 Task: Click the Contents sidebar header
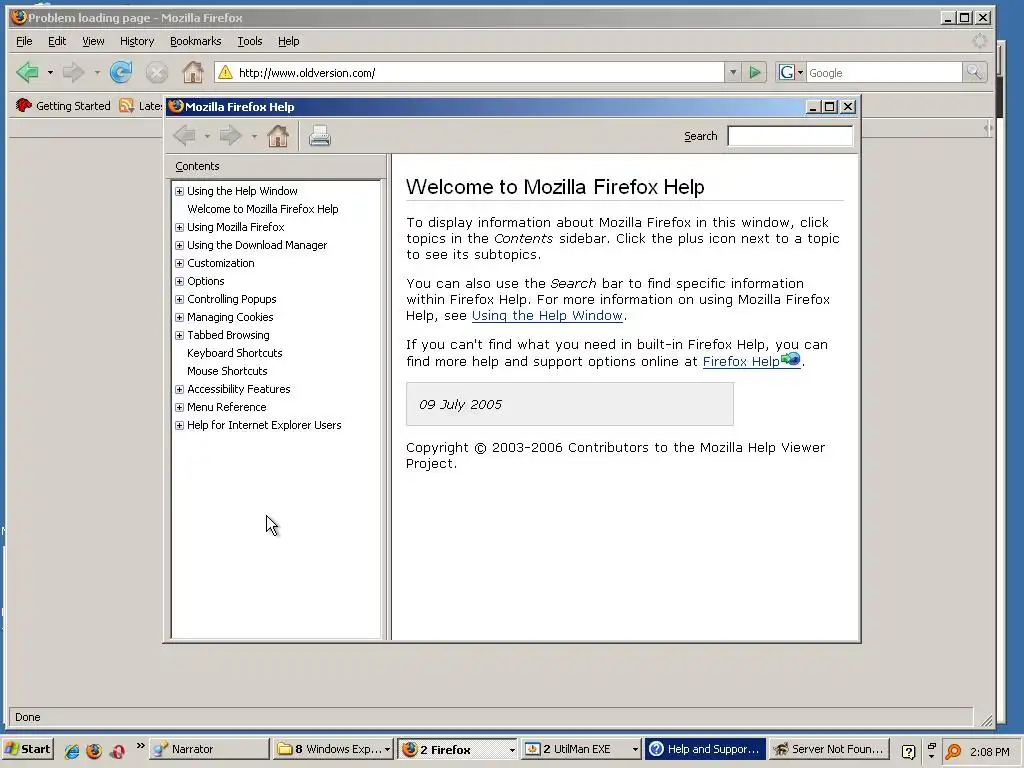coord(276,167)
